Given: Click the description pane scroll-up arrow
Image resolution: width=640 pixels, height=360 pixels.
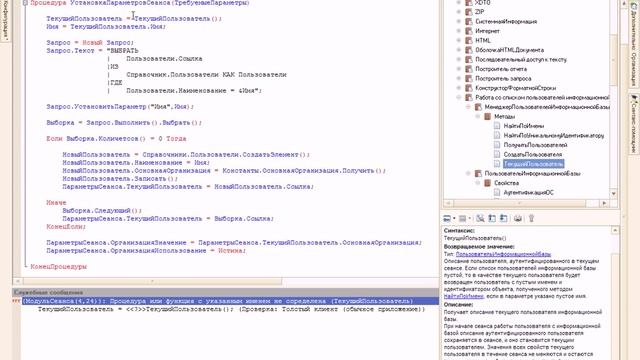Looking at the screenshot, I should tap(615, 231).
